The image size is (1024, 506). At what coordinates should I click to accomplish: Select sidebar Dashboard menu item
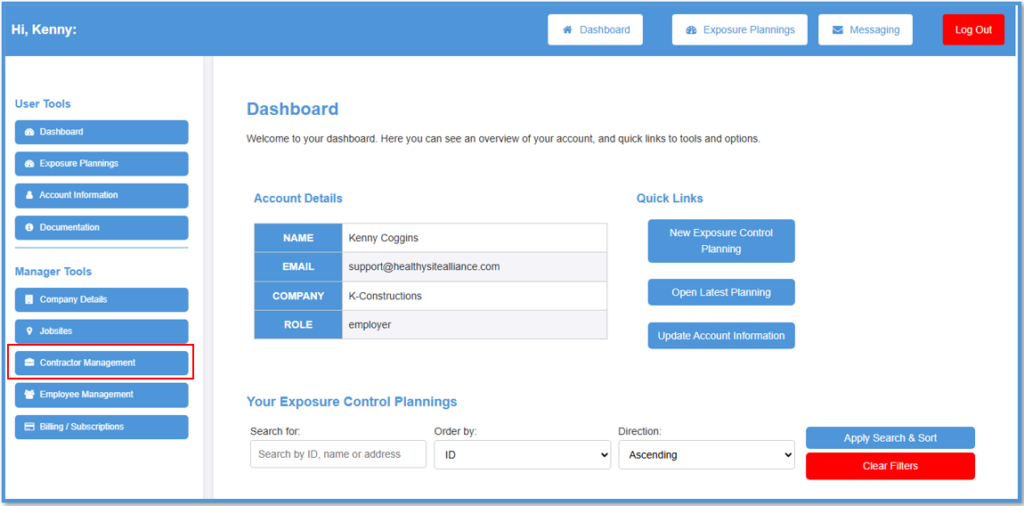(x=102, y=132)
